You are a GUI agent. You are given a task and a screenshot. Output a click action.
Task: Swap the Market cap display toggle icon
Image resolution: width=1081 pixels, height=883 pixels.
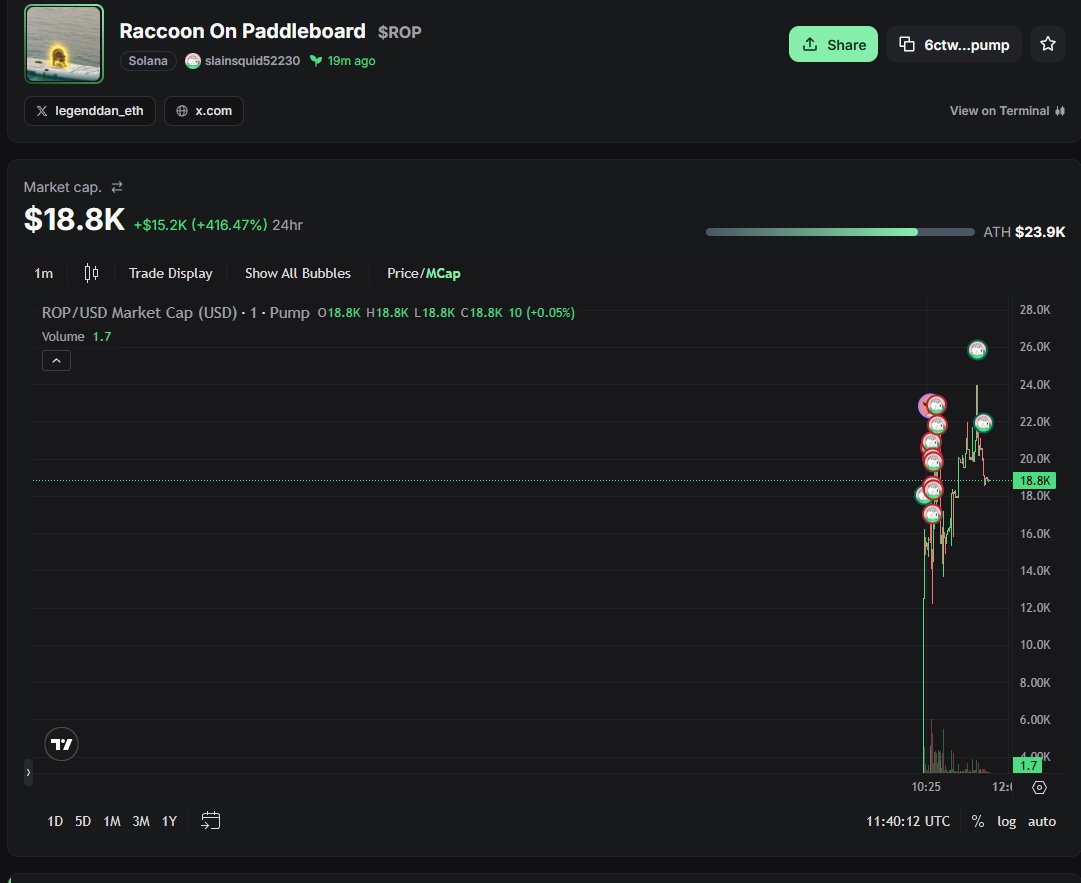[117, 187]
